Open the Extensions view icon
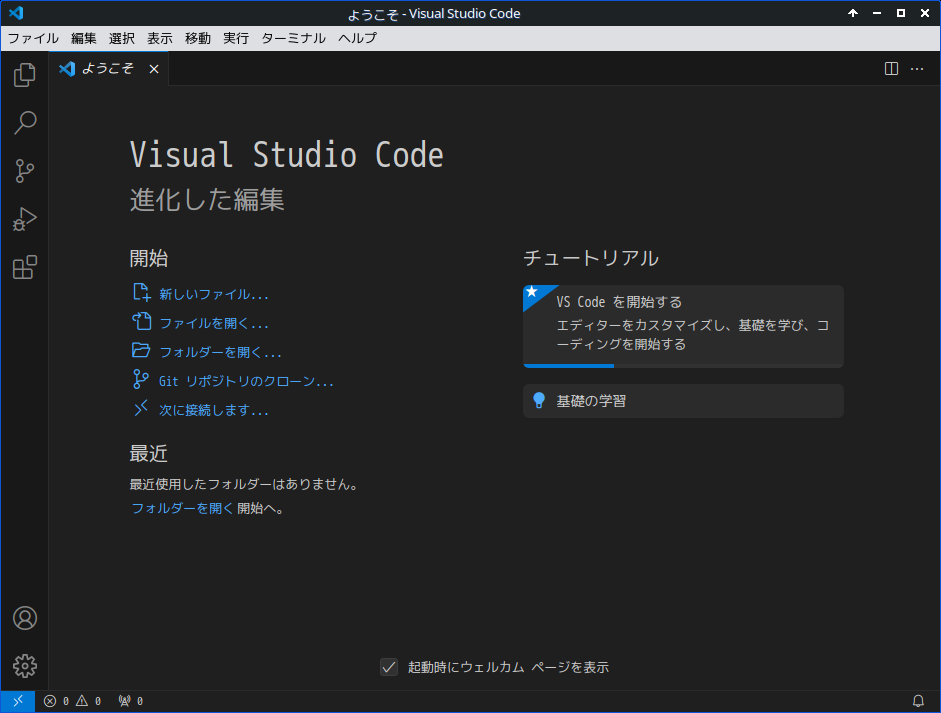Screen dimensions: 941x713 [x=25, y=267]
